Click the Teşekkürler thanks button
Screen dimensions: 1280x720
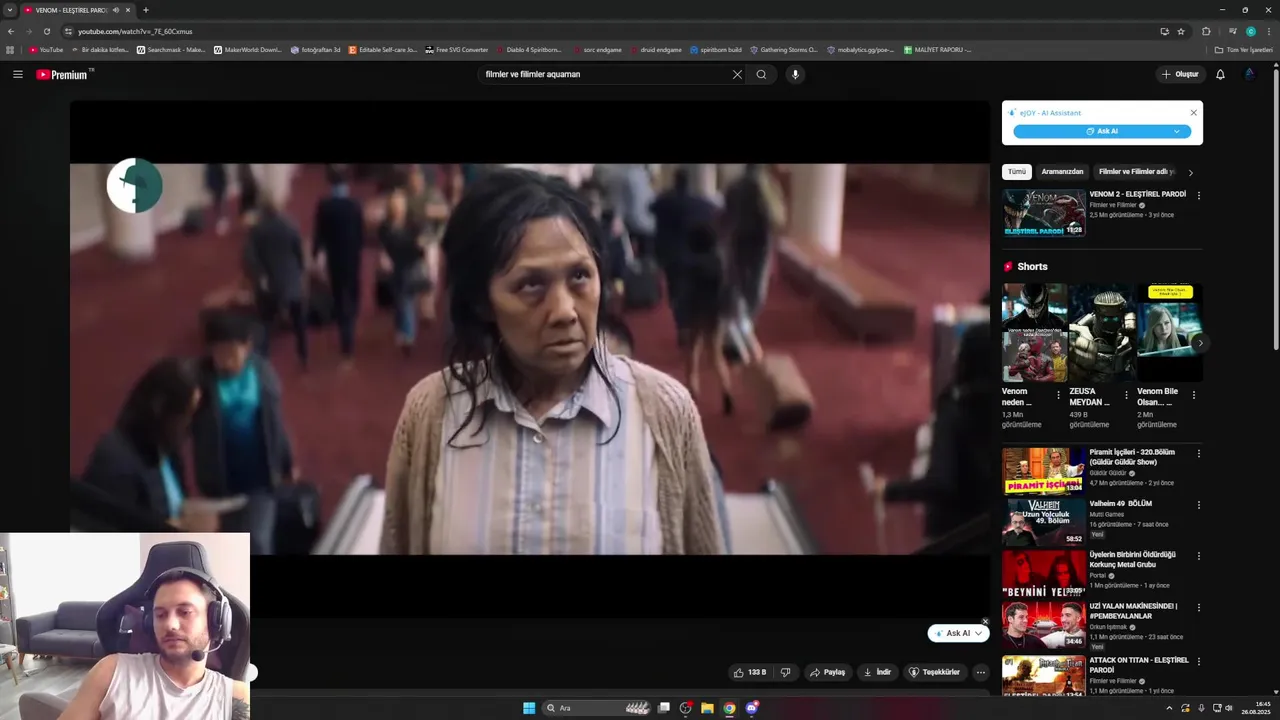tap(933, 672)
